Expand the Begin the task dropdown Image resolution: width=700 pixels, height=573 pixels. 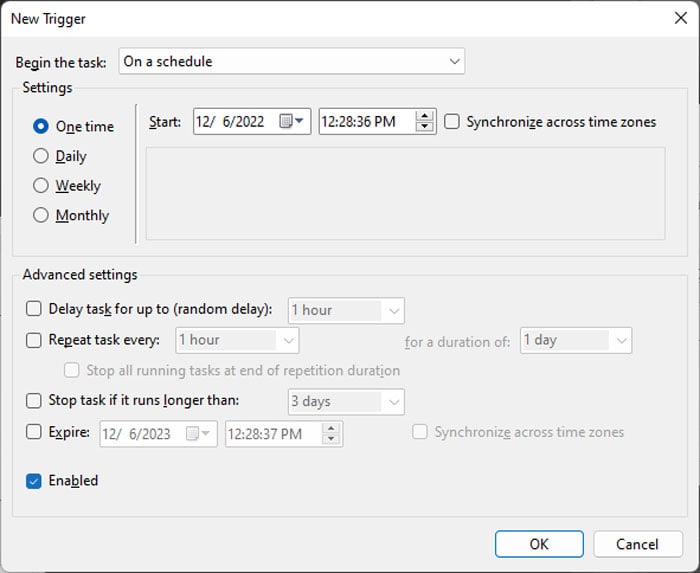292,61
